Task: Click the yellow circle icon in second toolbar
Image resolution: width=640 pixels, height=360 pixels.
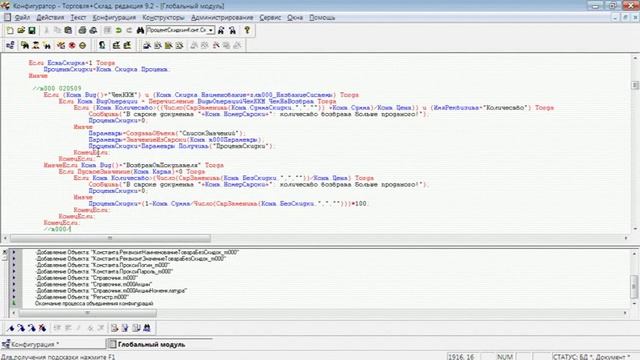Action: click(82, 45)
